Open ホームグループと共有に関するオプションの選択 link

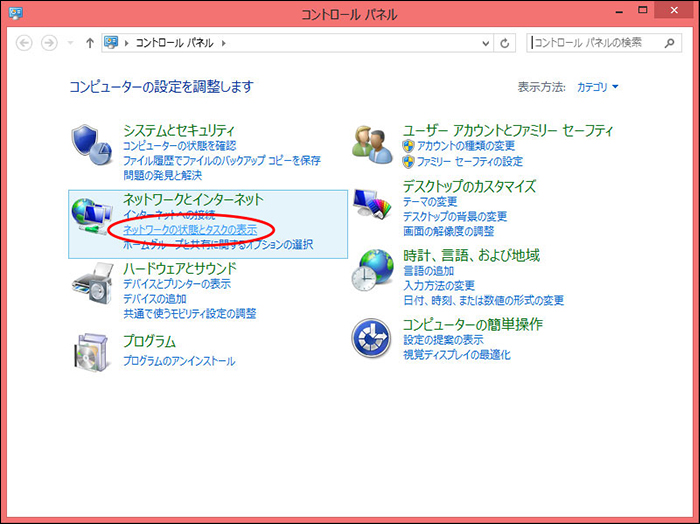[x=218, y=245]
